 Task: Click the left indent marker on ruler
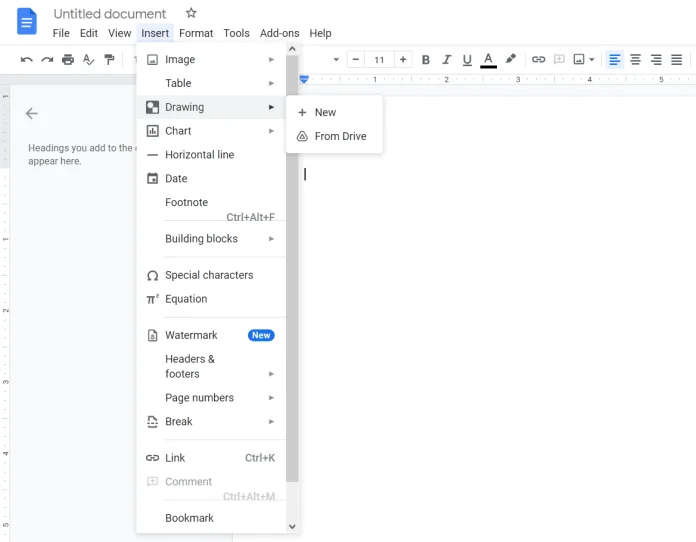point(304,79)
